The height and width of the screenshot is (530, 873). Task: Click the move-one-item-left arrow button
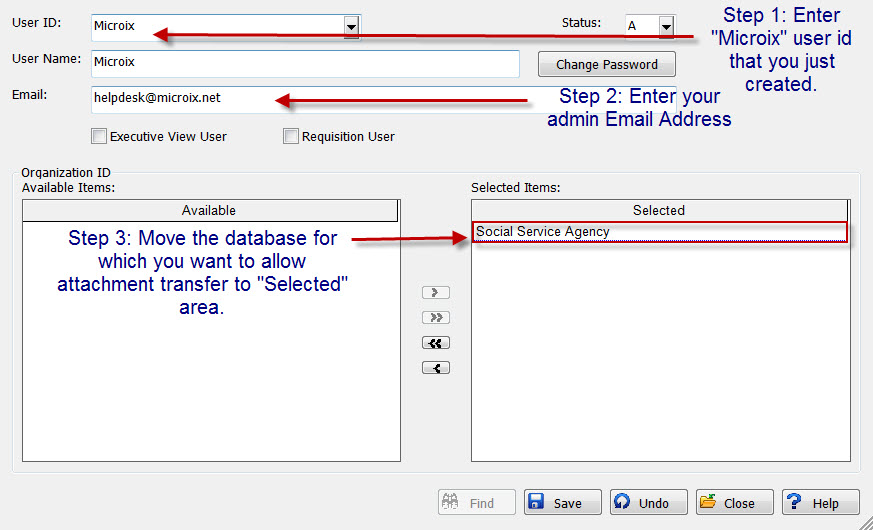coord(435,368)
